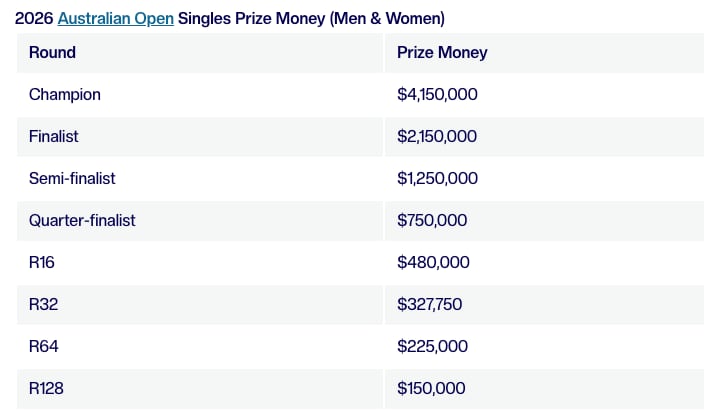Click the $2,150,000 prize amount
The height and width of the screenshot is (418, 721).
(x=437, y=136)
